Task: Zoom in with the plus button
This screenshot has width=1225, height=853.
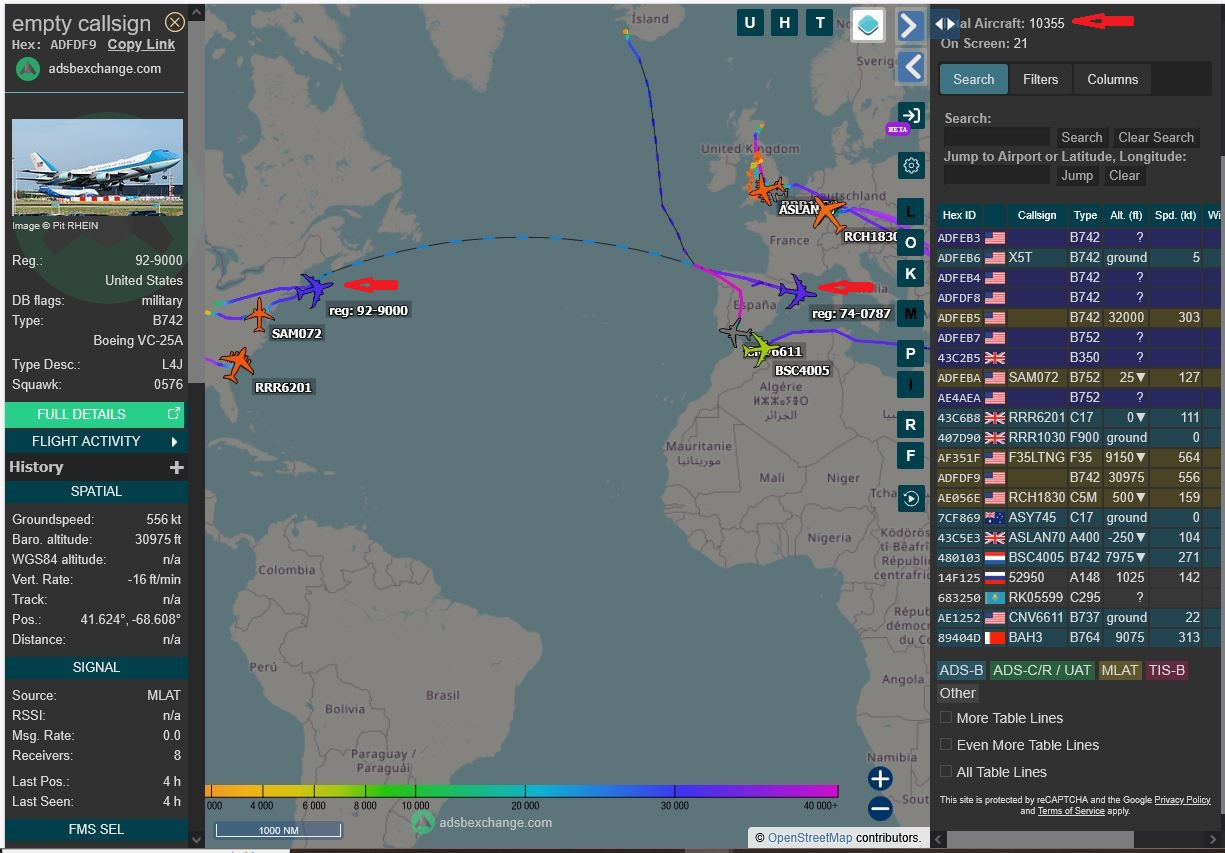Action: (x=880, y=779)
